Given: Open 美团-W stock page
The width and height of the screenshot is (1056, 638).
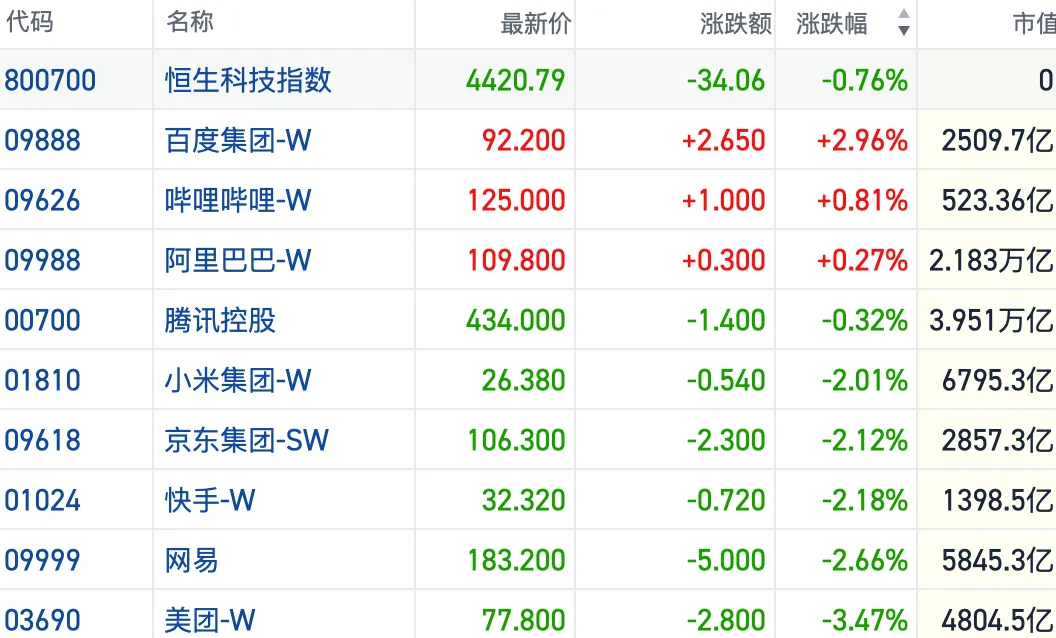Looking at the screenshot, I should pos(210,620).
